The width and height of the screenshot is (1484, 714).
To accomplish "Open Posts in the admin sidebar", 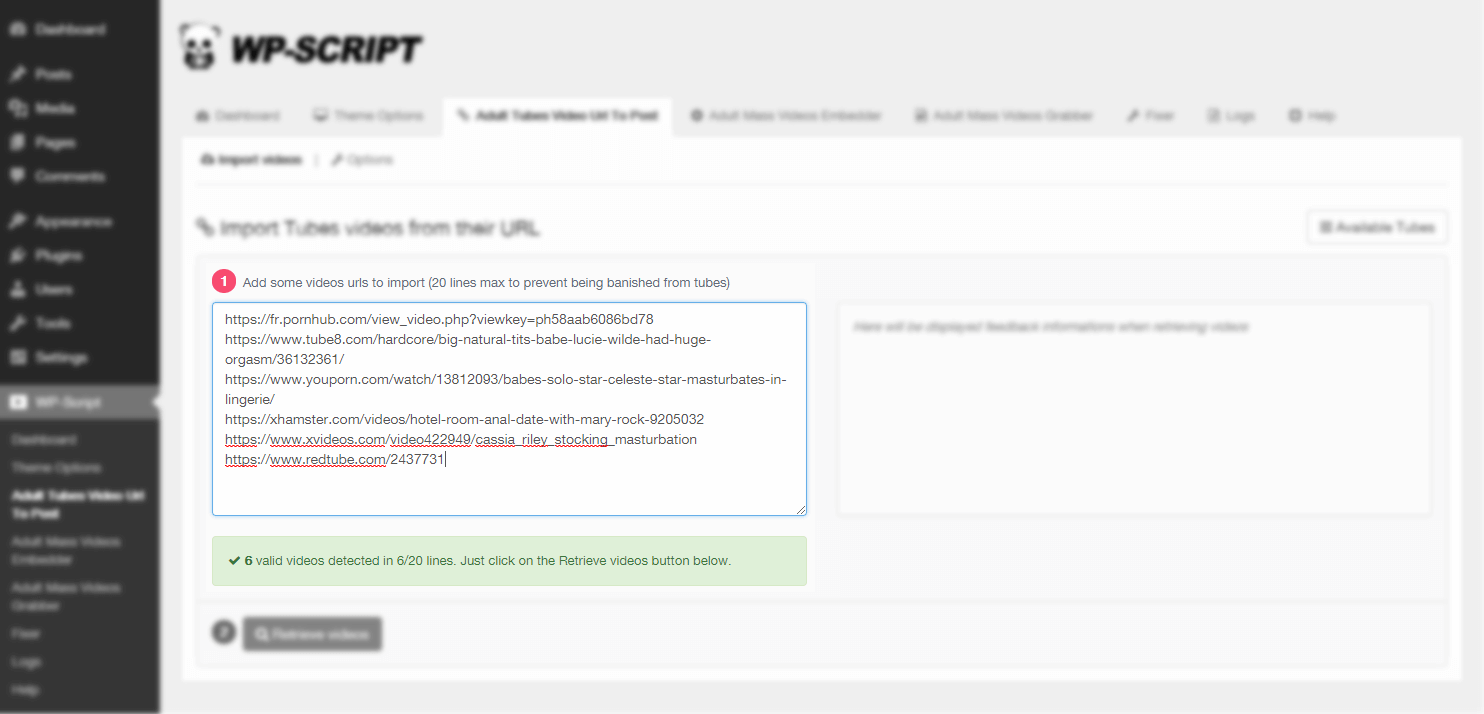I will click(54, 74).
